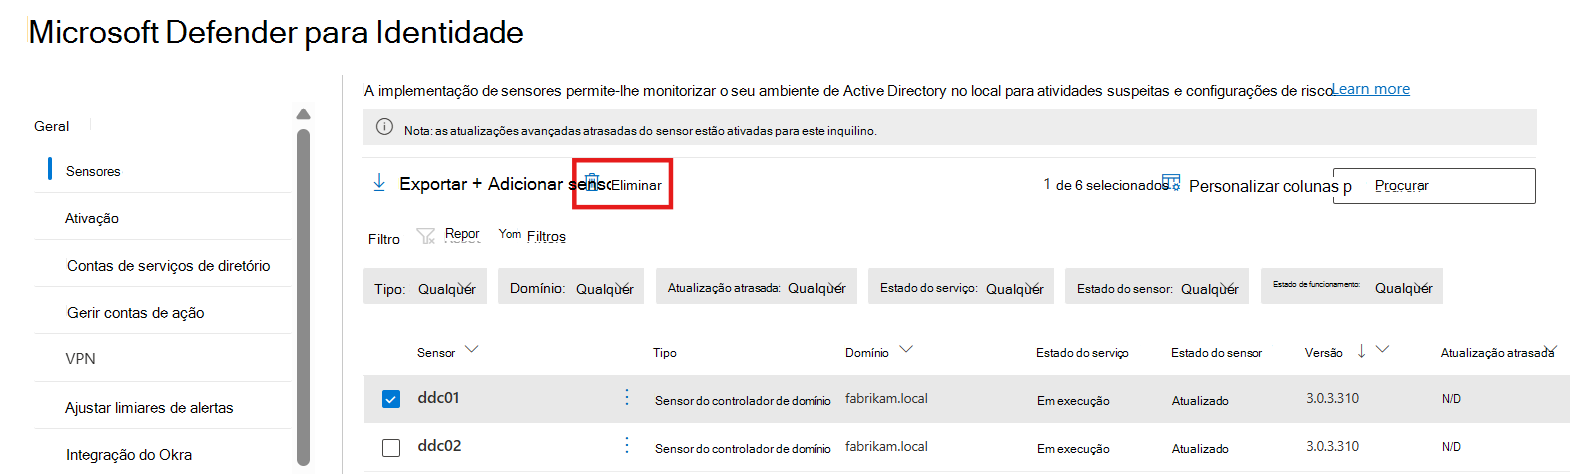This screenshot has width=1570, height=474.
Task: Click the Filtros link
Action: pos(546,236)
